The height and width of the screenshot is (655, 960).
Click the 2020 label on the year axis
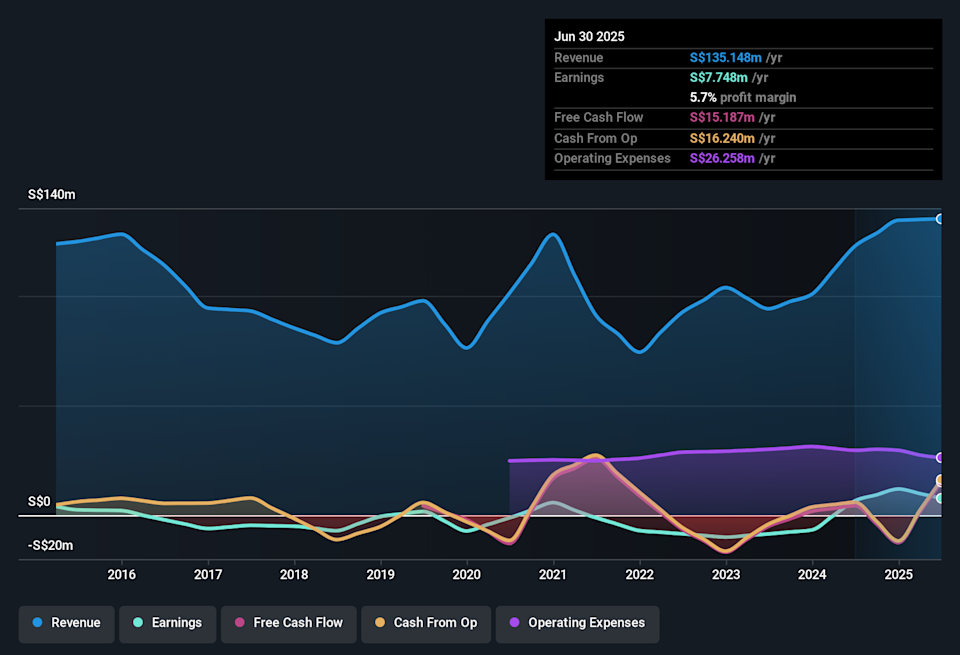click(x=466, y=575)
